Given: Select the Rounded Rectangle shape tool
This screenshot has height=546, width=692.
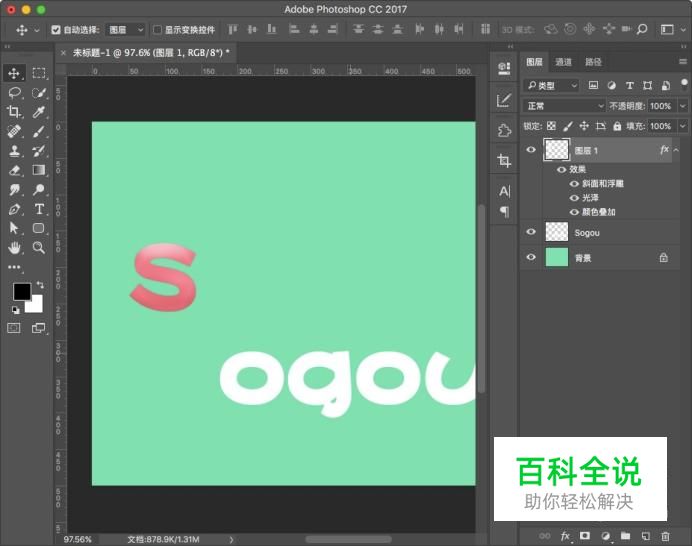Looking at the screenshot, I should coord(39,228).
